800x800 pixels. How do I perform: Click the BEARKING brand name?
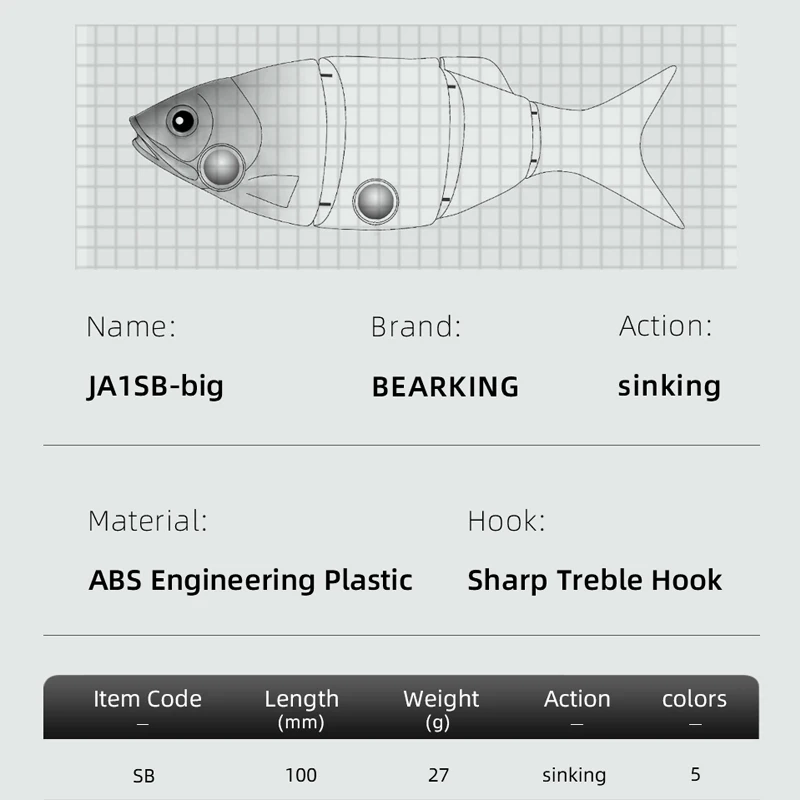(x=445, y=387)
